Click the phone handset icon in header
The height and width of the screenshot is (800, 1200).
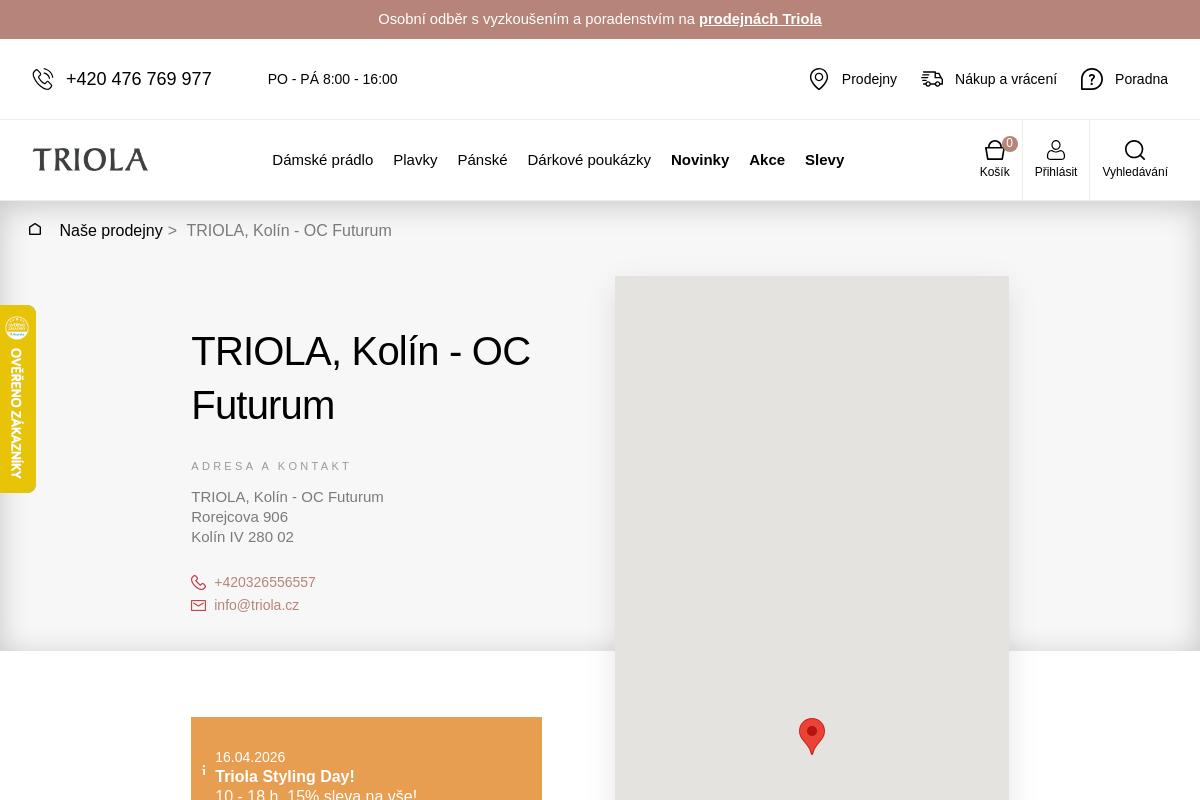42,79
